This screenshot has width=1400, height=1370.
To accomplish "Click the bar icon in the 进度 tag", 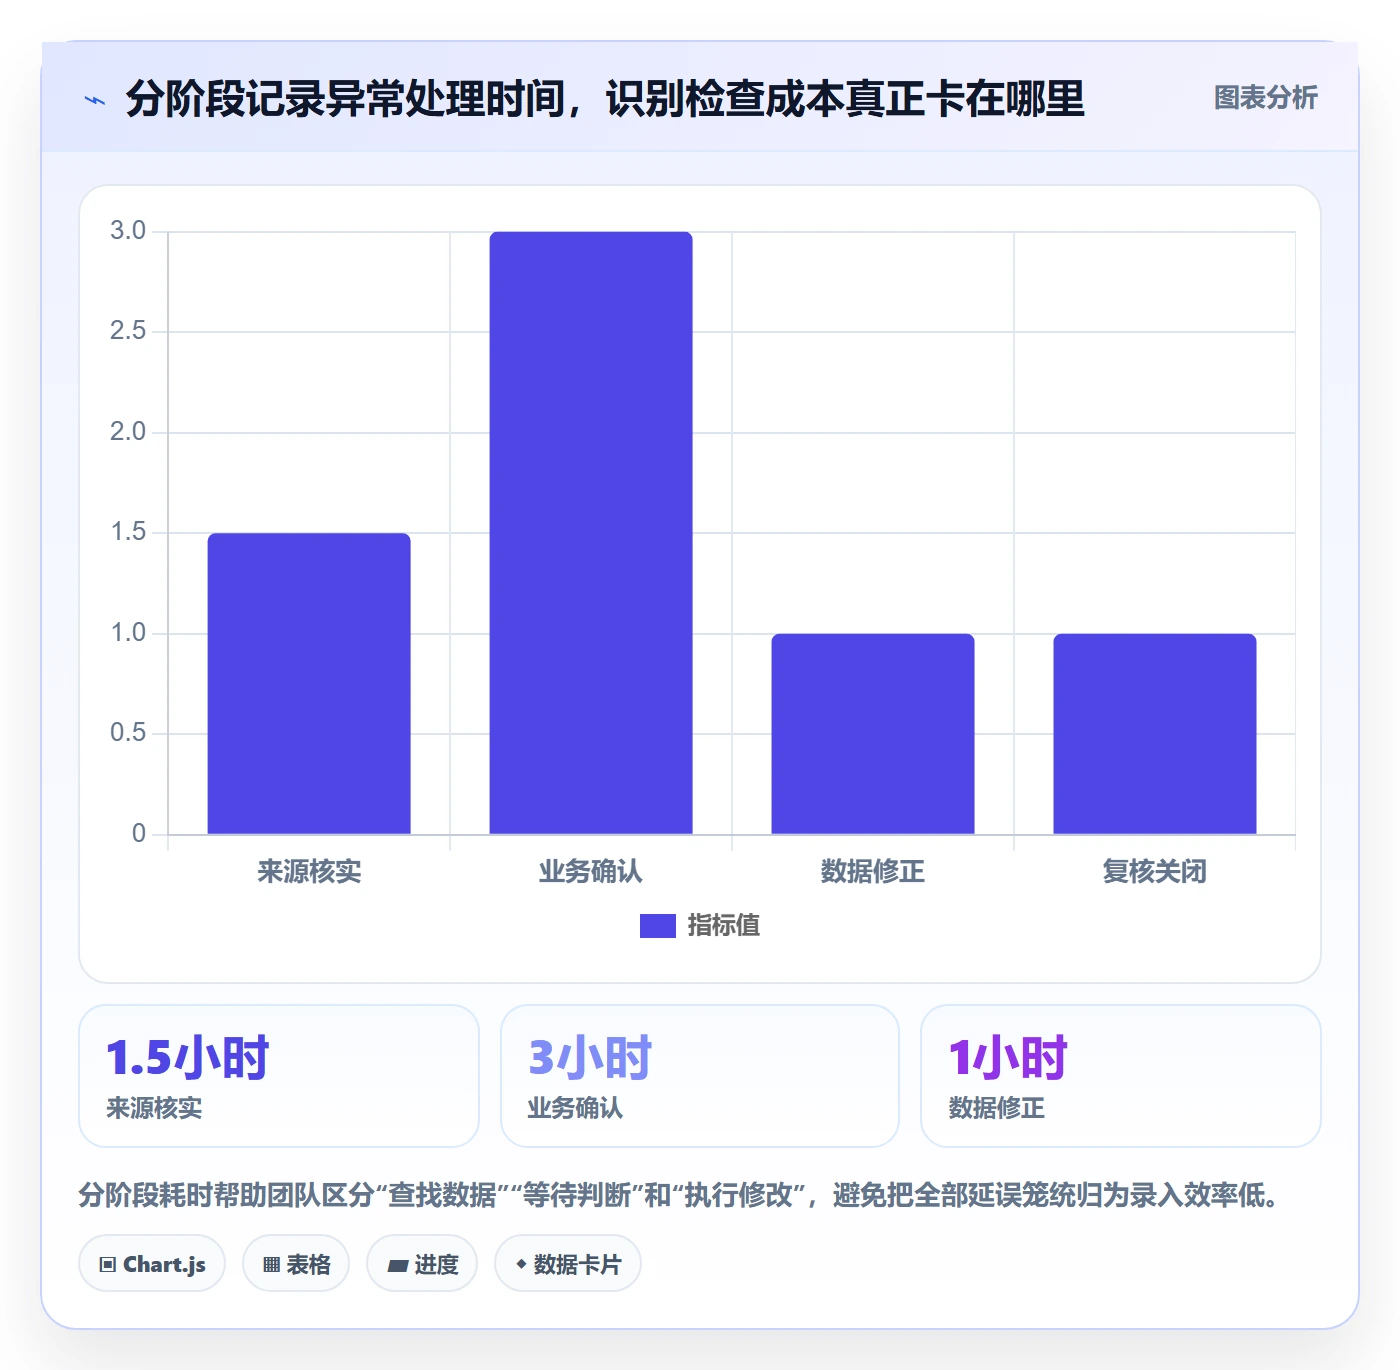I will click(397, 1266).
